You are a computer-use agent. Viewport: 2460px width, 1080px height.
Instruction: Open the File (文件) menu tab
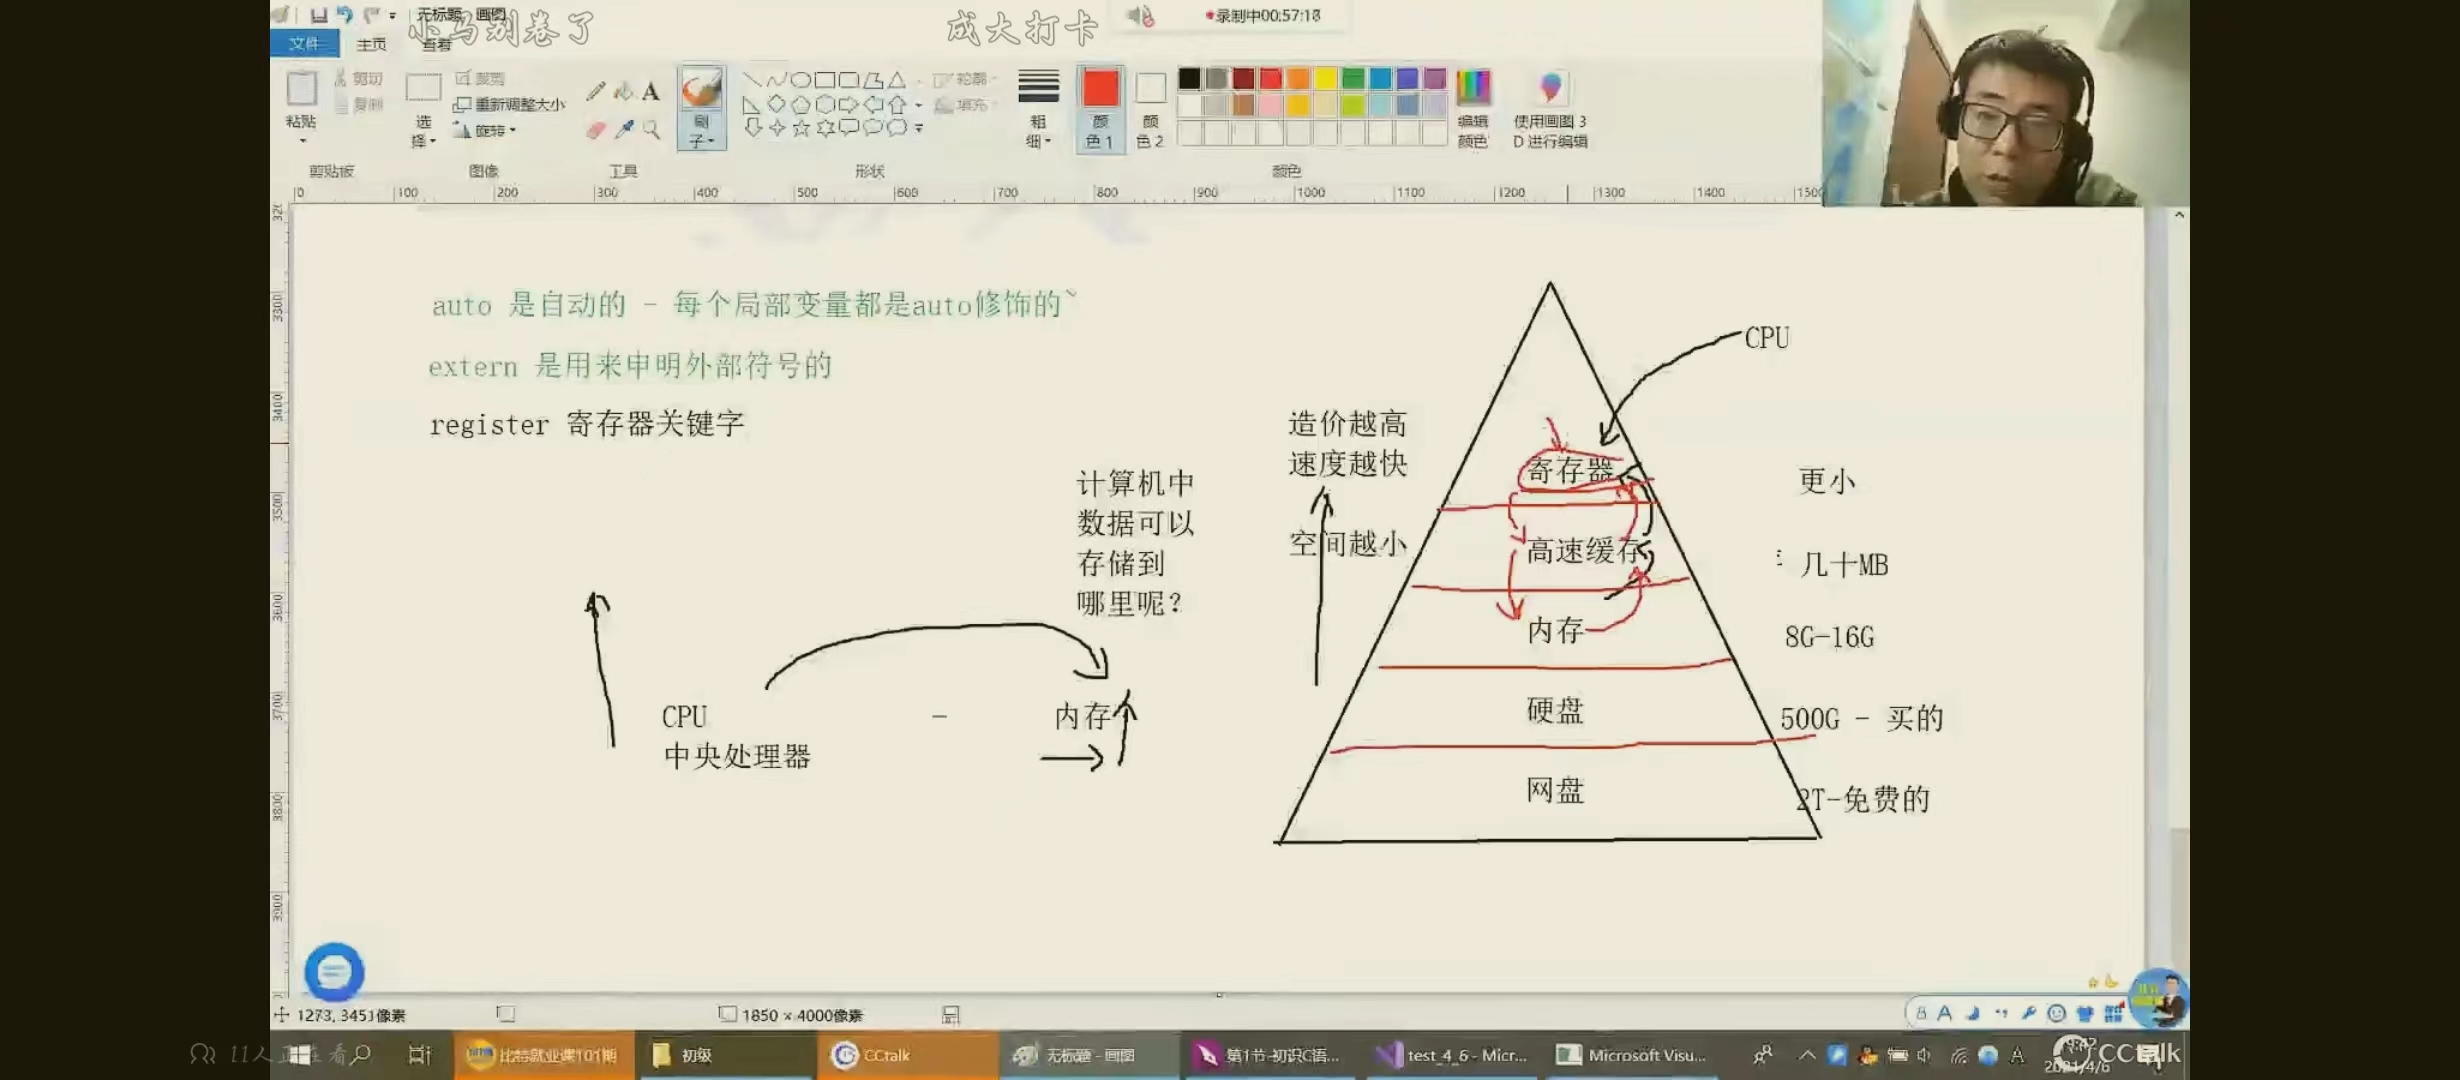(x=304, y=43)
